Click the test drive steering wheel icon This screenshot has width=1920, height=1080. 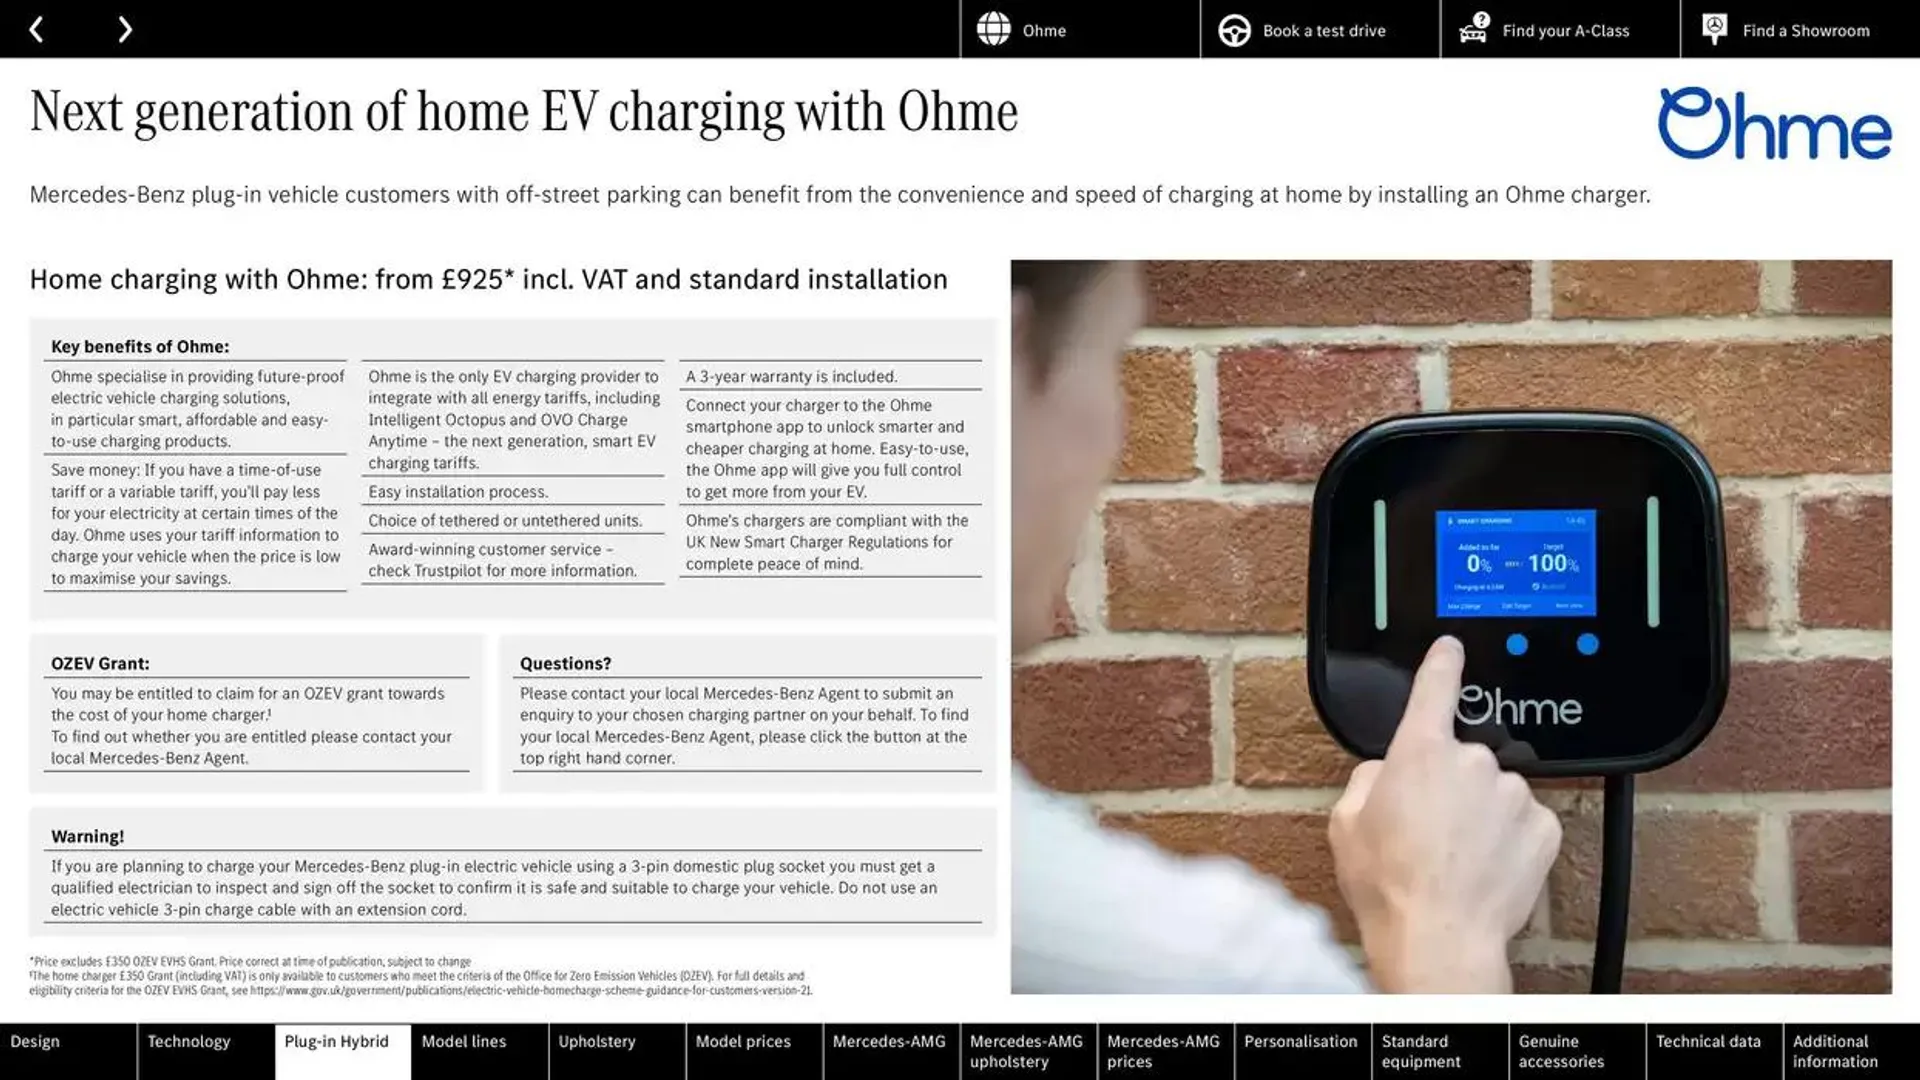(x=1232, y=29)
